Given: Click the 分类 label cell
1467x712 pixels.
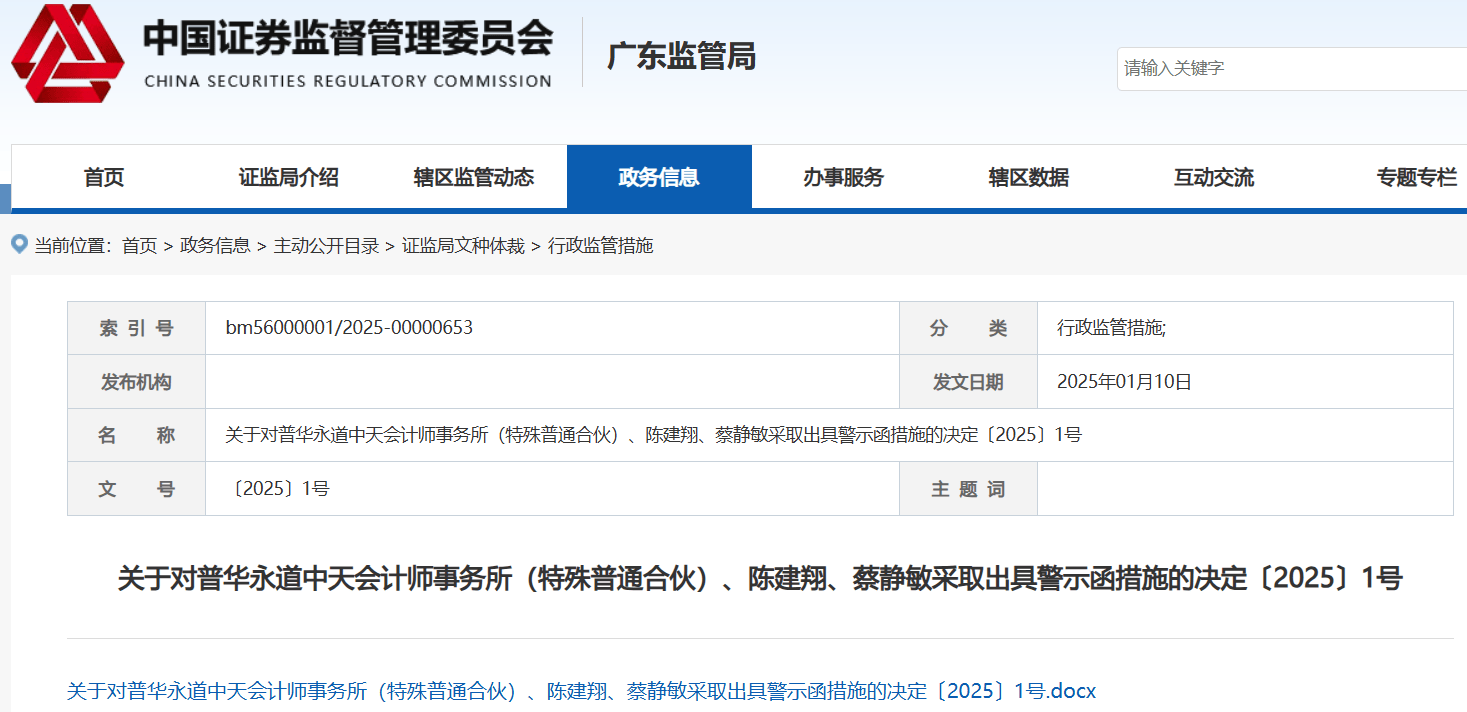Looking at the screenshot, I should coord(968,328).
